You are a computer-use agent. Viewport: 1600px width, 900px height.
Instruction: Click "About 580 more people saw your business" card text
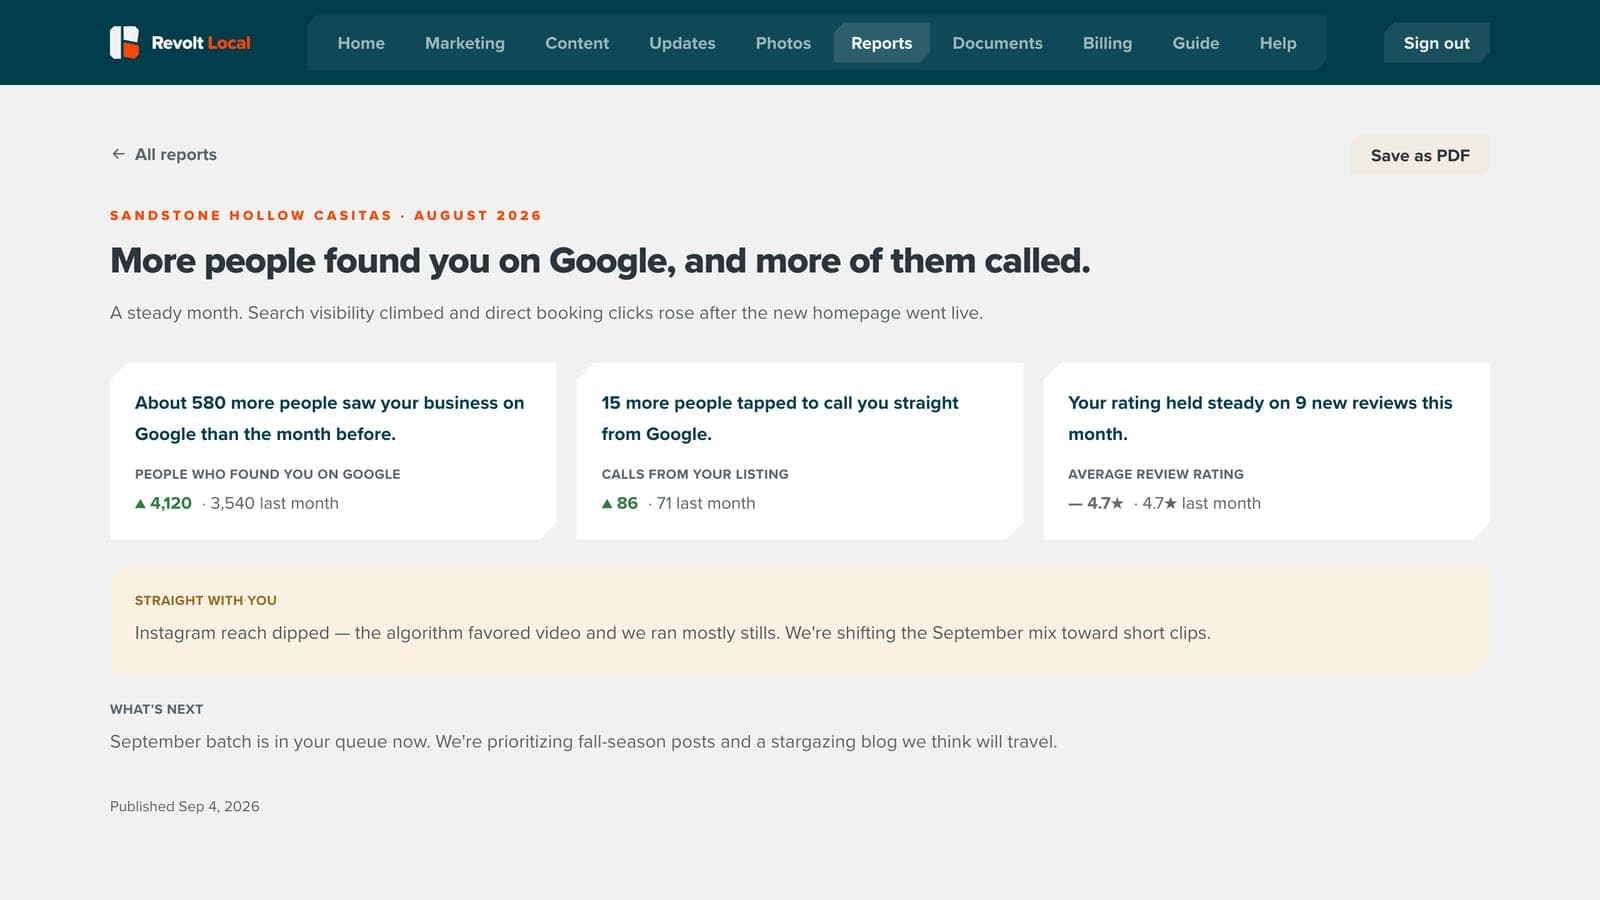(x=330, y=418)
